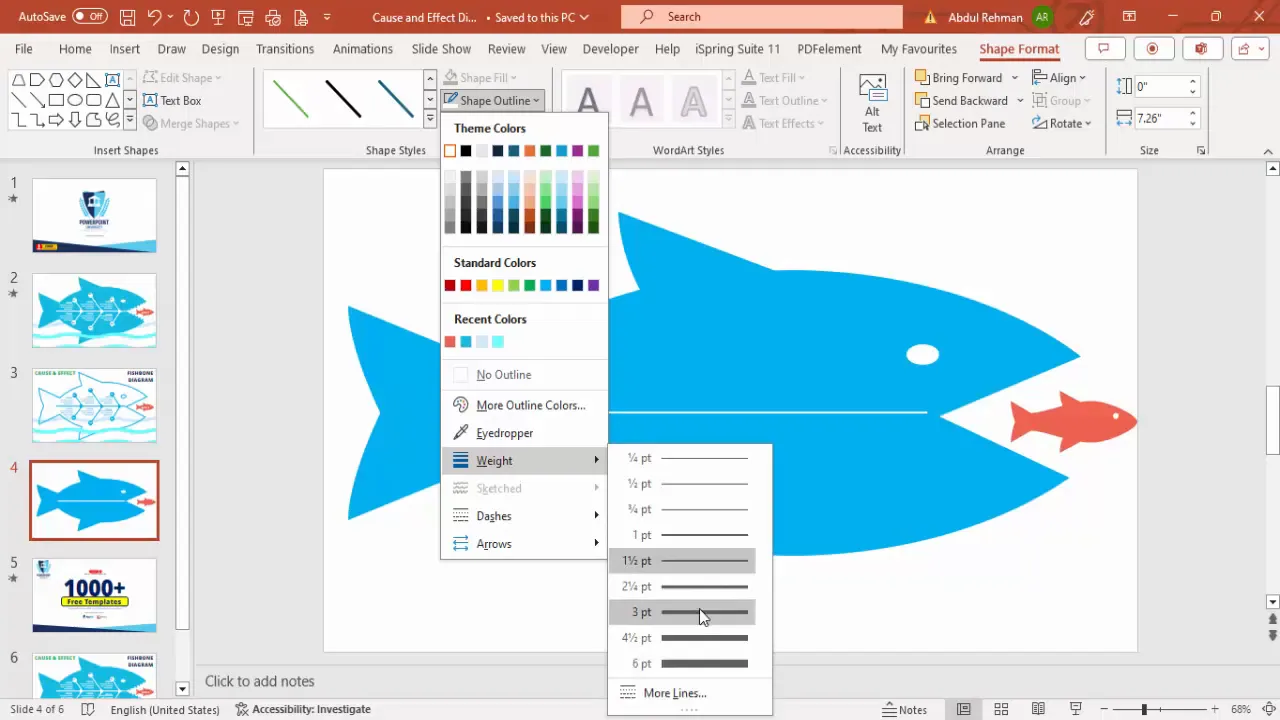Select slide 5 thumbnail
1280x720 pixels.
click(94, 595)
